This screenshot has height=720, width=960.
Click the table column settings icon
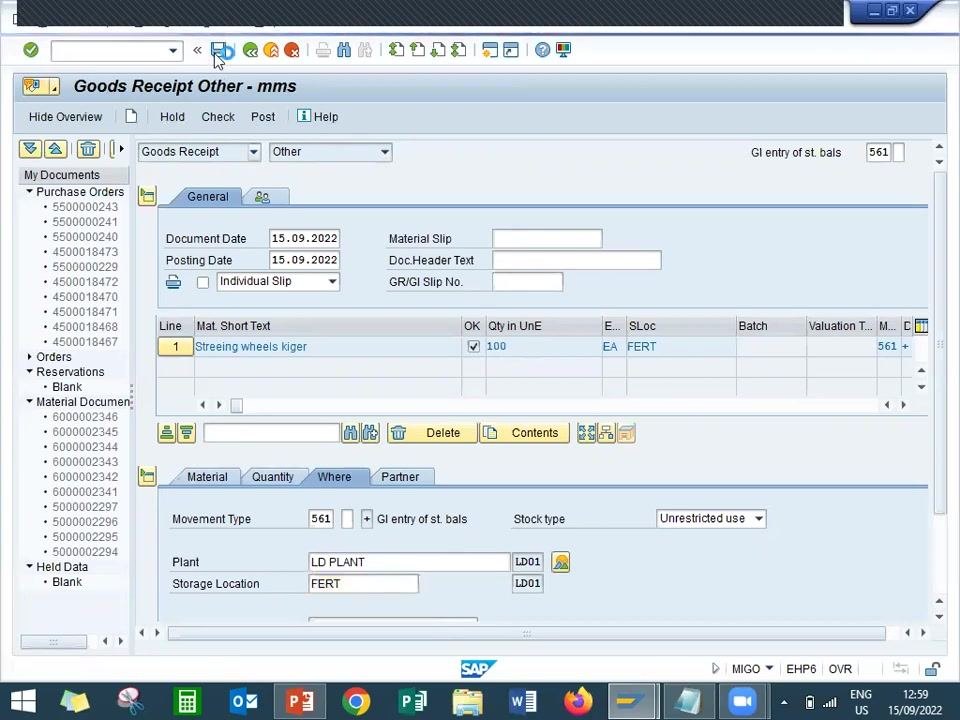coord(921,326)
